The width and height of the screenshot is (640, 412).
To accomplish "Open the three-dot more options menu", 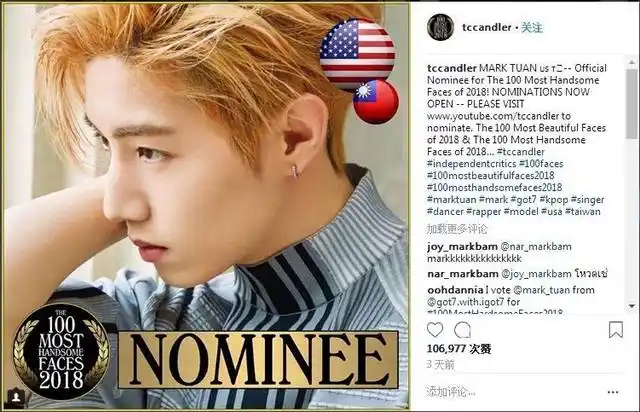I will click(613, 392).
